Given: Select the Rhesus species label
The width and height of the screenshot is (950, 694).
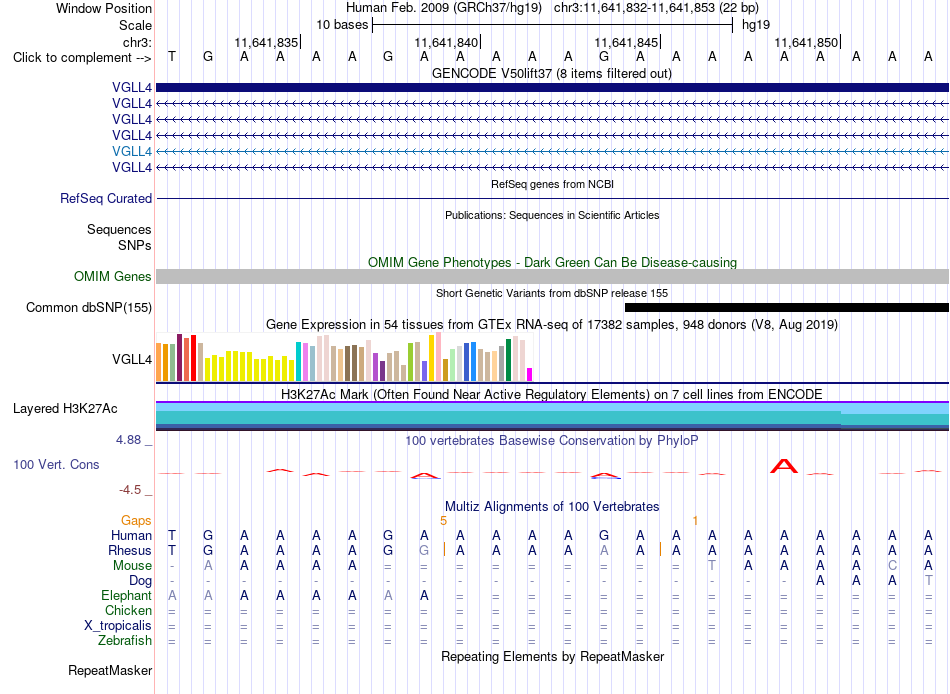Looking at the screenshot, I should tap(130, 550).
